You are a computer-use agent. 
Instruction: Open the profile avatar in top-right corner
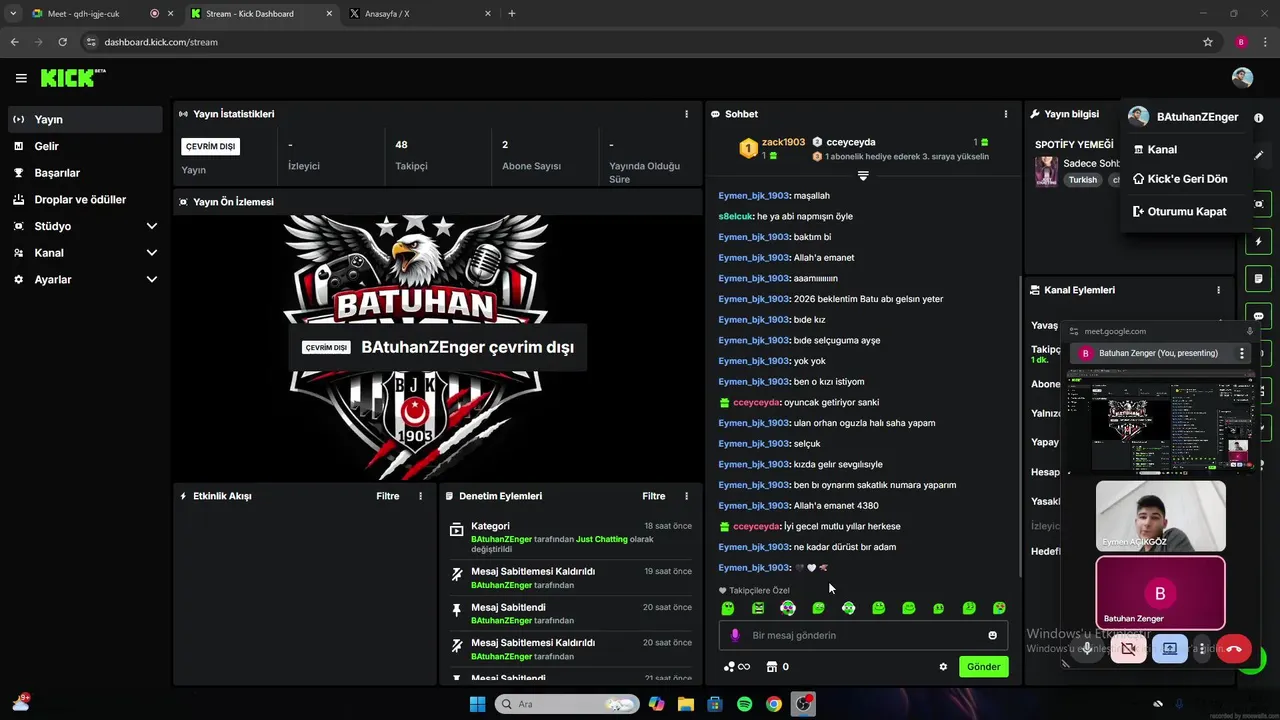(1242, 78)
